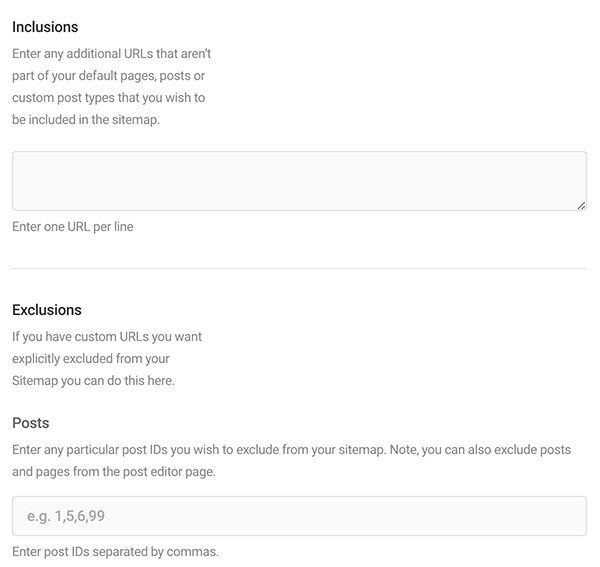
Task: Click the "Enter one URL per line" hint
Action: click(x=73, y=227)
